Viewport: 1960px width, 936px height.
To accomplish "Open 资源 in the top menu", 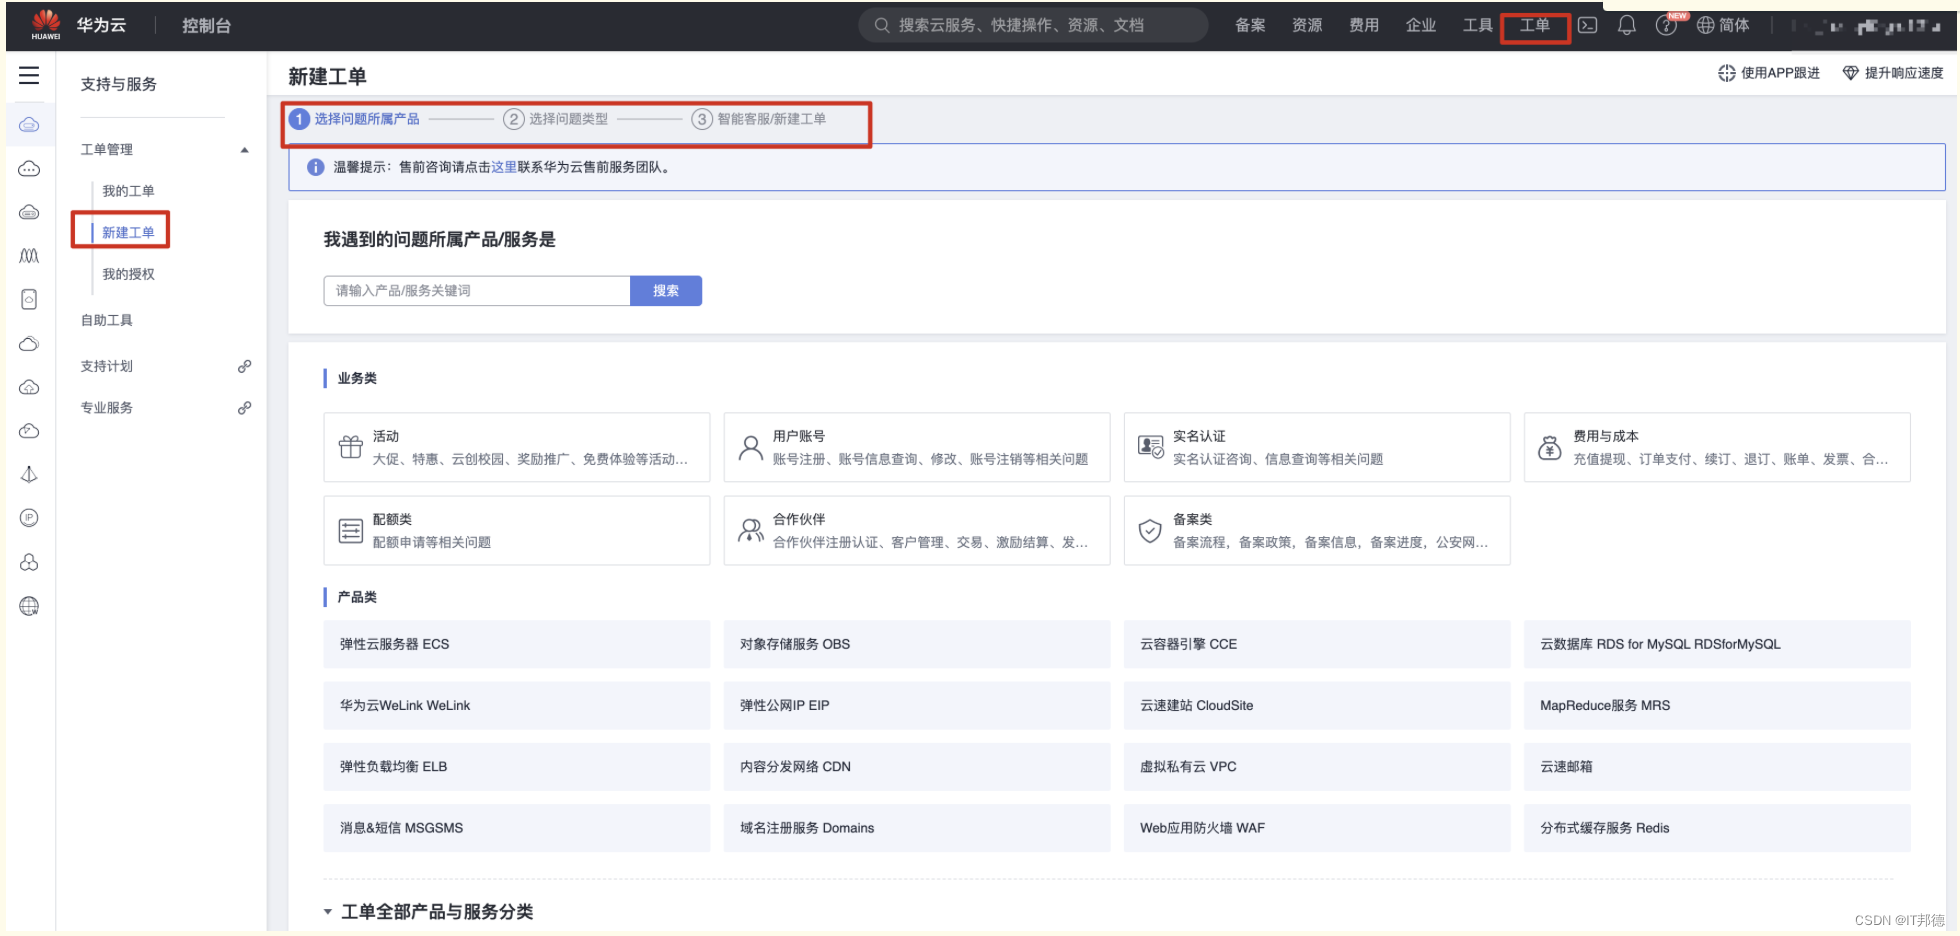I will click(x=1307, y=25).
